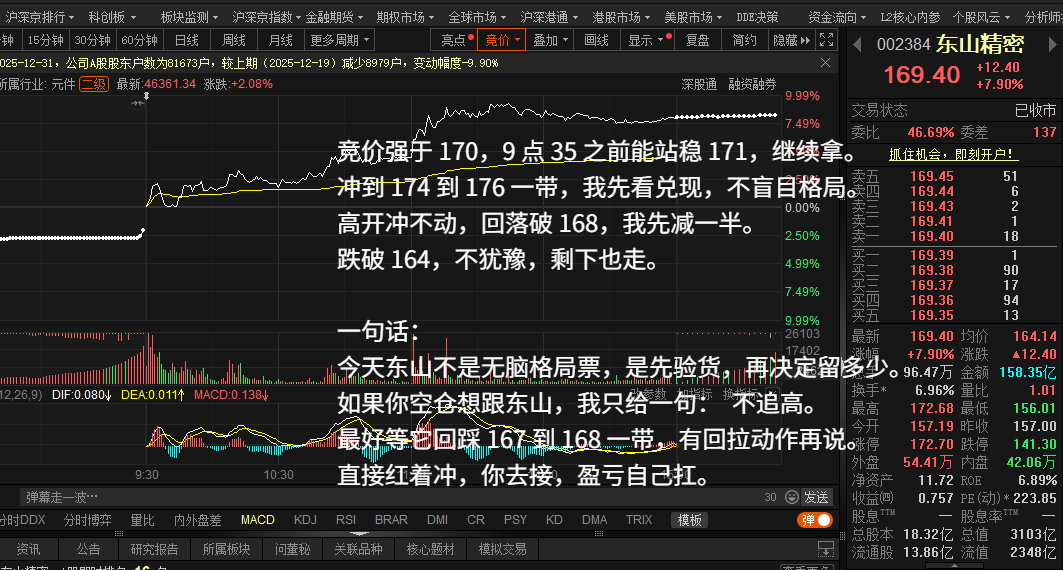
Task: Click the panel collapse icon beside 模拟交易 tabs
Action: [826, 548]
